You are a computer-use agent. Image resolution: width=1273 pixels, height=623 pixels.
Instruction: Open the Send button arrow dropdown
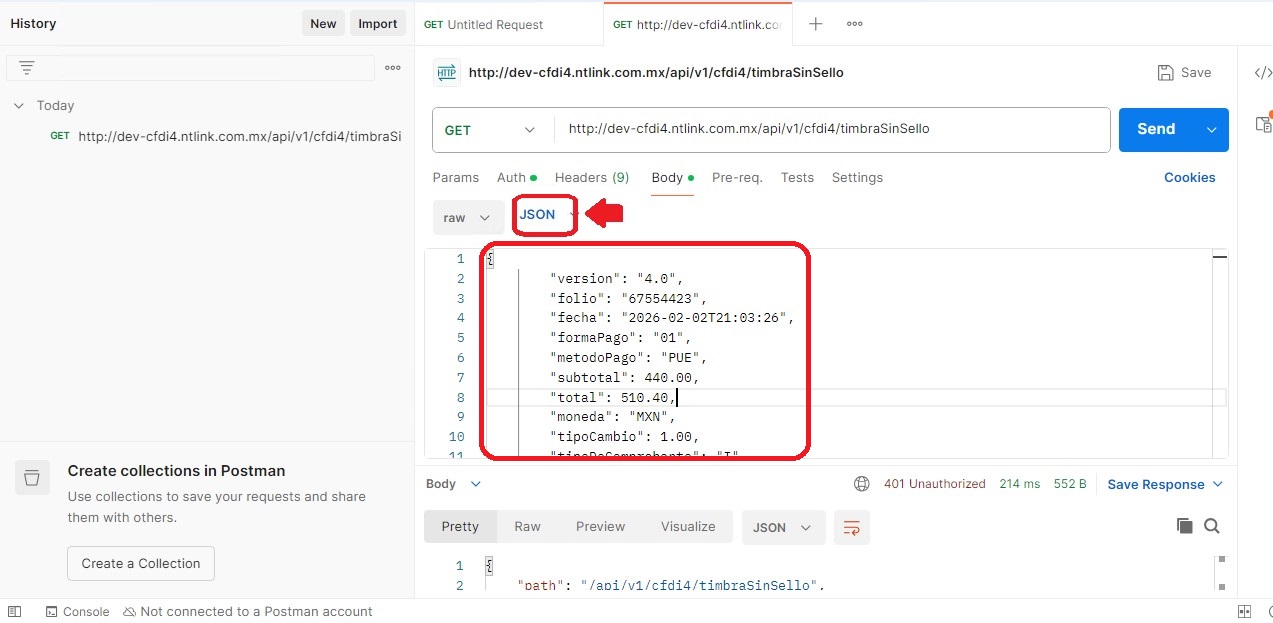point(1212,130)
